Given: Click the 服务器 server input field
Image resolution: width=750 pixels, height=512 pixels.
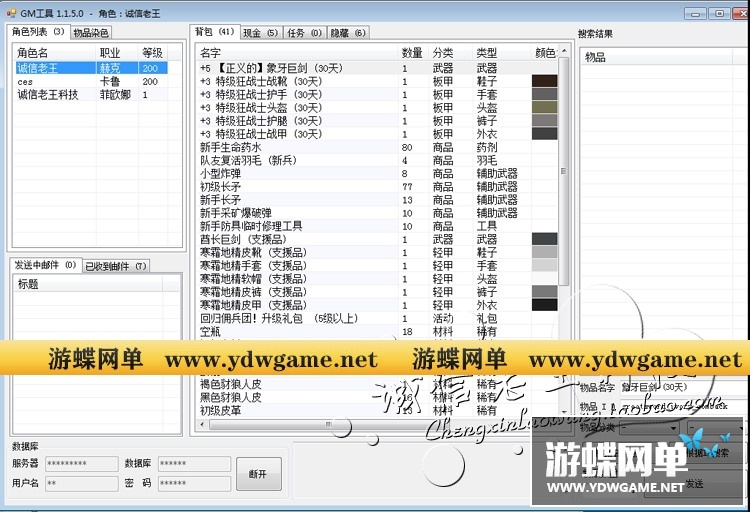Looking at the screenshot, I should point(82,463).
